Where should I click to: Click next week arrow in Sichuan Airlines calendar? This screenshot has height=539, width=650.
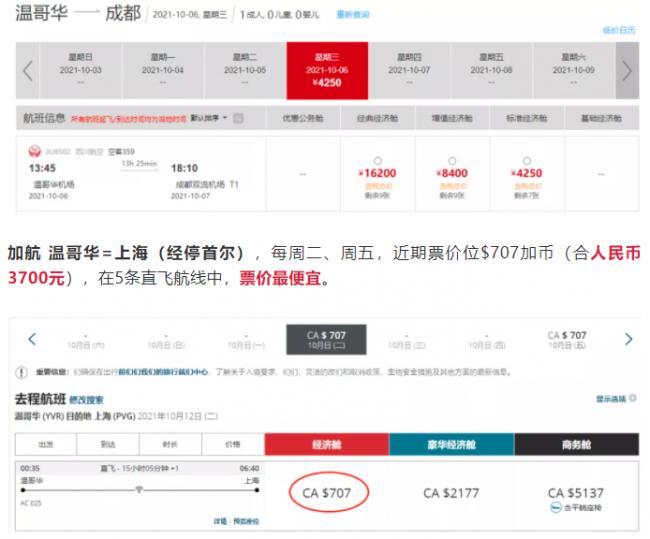(626, 70)
